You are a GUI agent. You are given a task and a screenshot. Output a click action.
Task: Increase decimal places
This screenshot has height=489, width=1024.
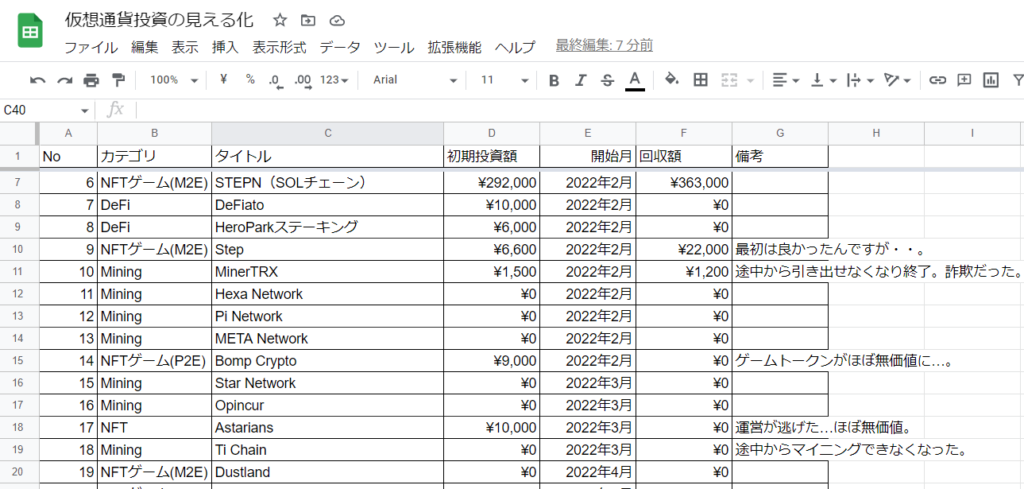click(x=302, y=80)
